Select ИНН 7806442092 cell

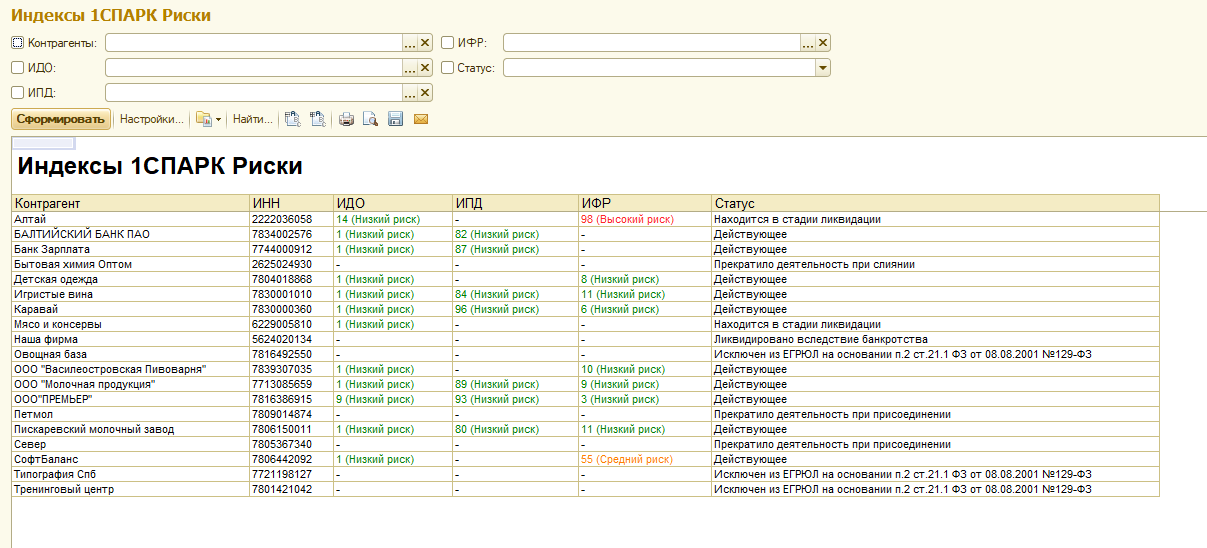point(291,459)
